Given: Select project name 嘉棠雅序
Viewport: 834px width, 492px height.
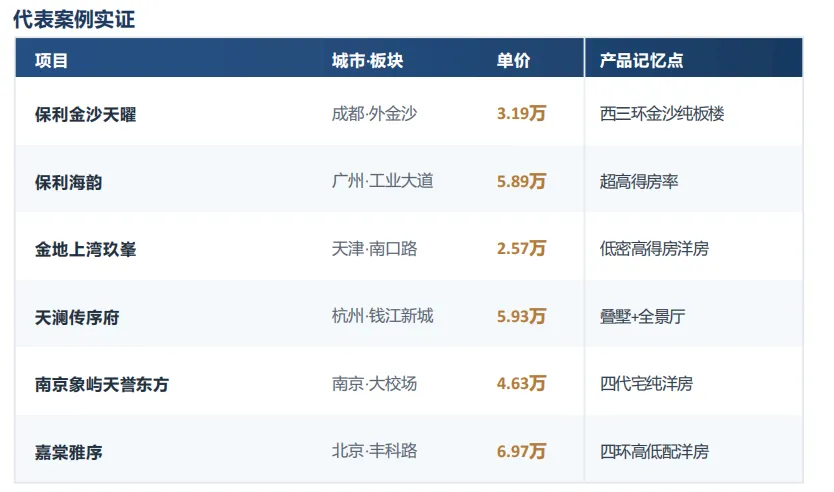Looking at the screenshot, I should (69, 453).
